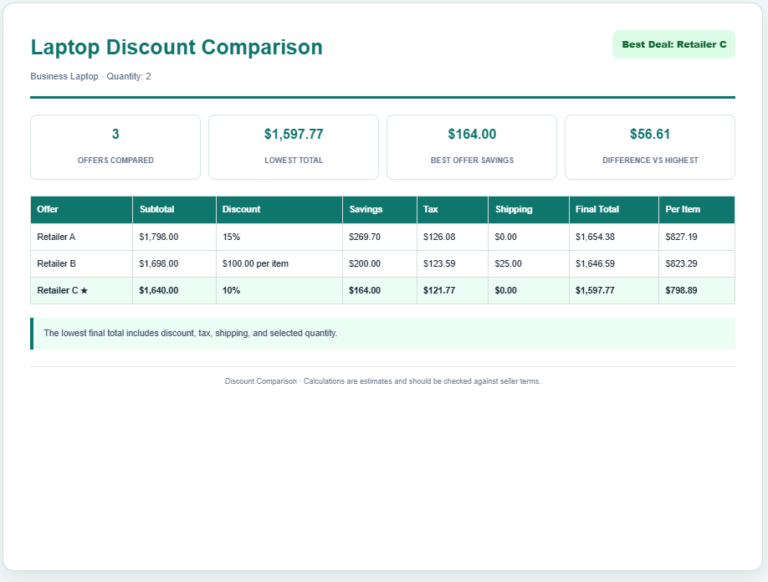
Task: Click the star icon beside Retailer C
Action: click(84, 291)
